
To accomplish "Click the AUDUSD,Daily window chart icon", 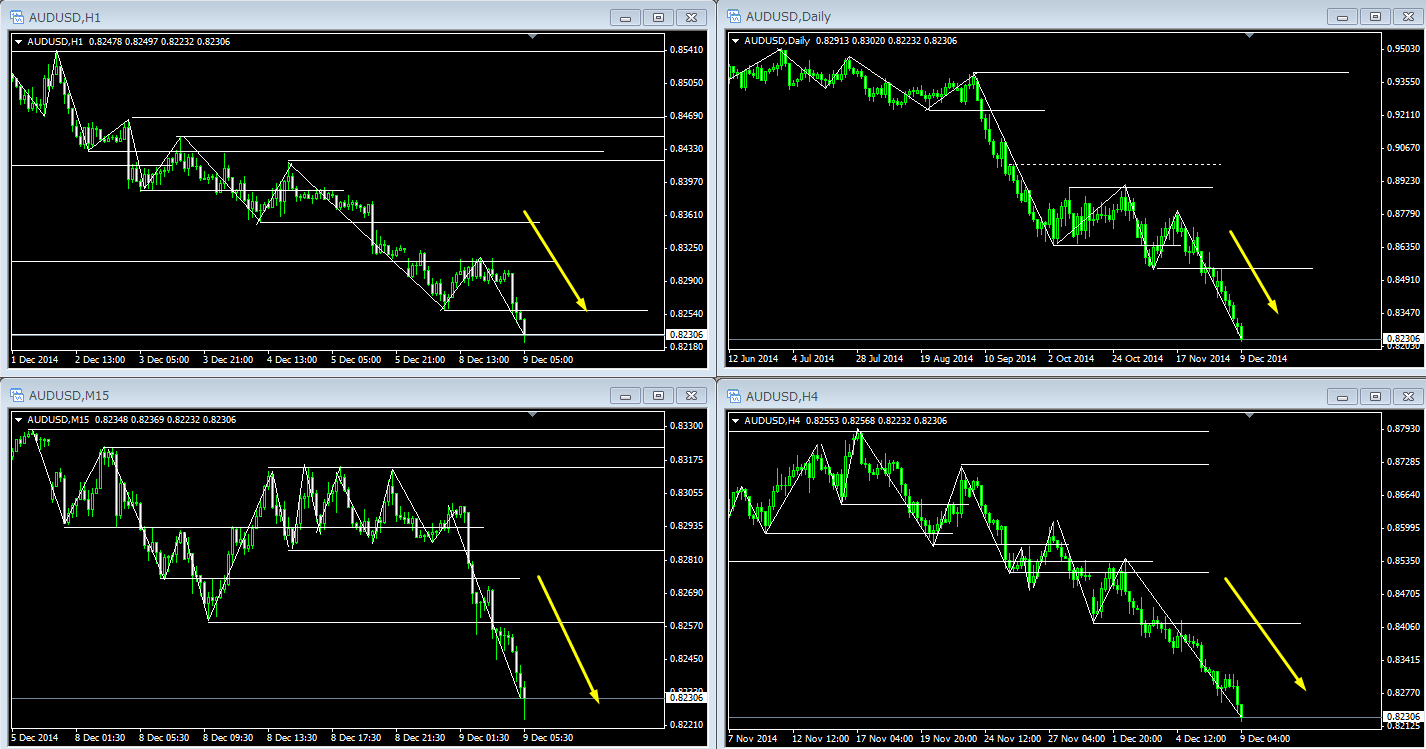I will (x=733, y=16).
